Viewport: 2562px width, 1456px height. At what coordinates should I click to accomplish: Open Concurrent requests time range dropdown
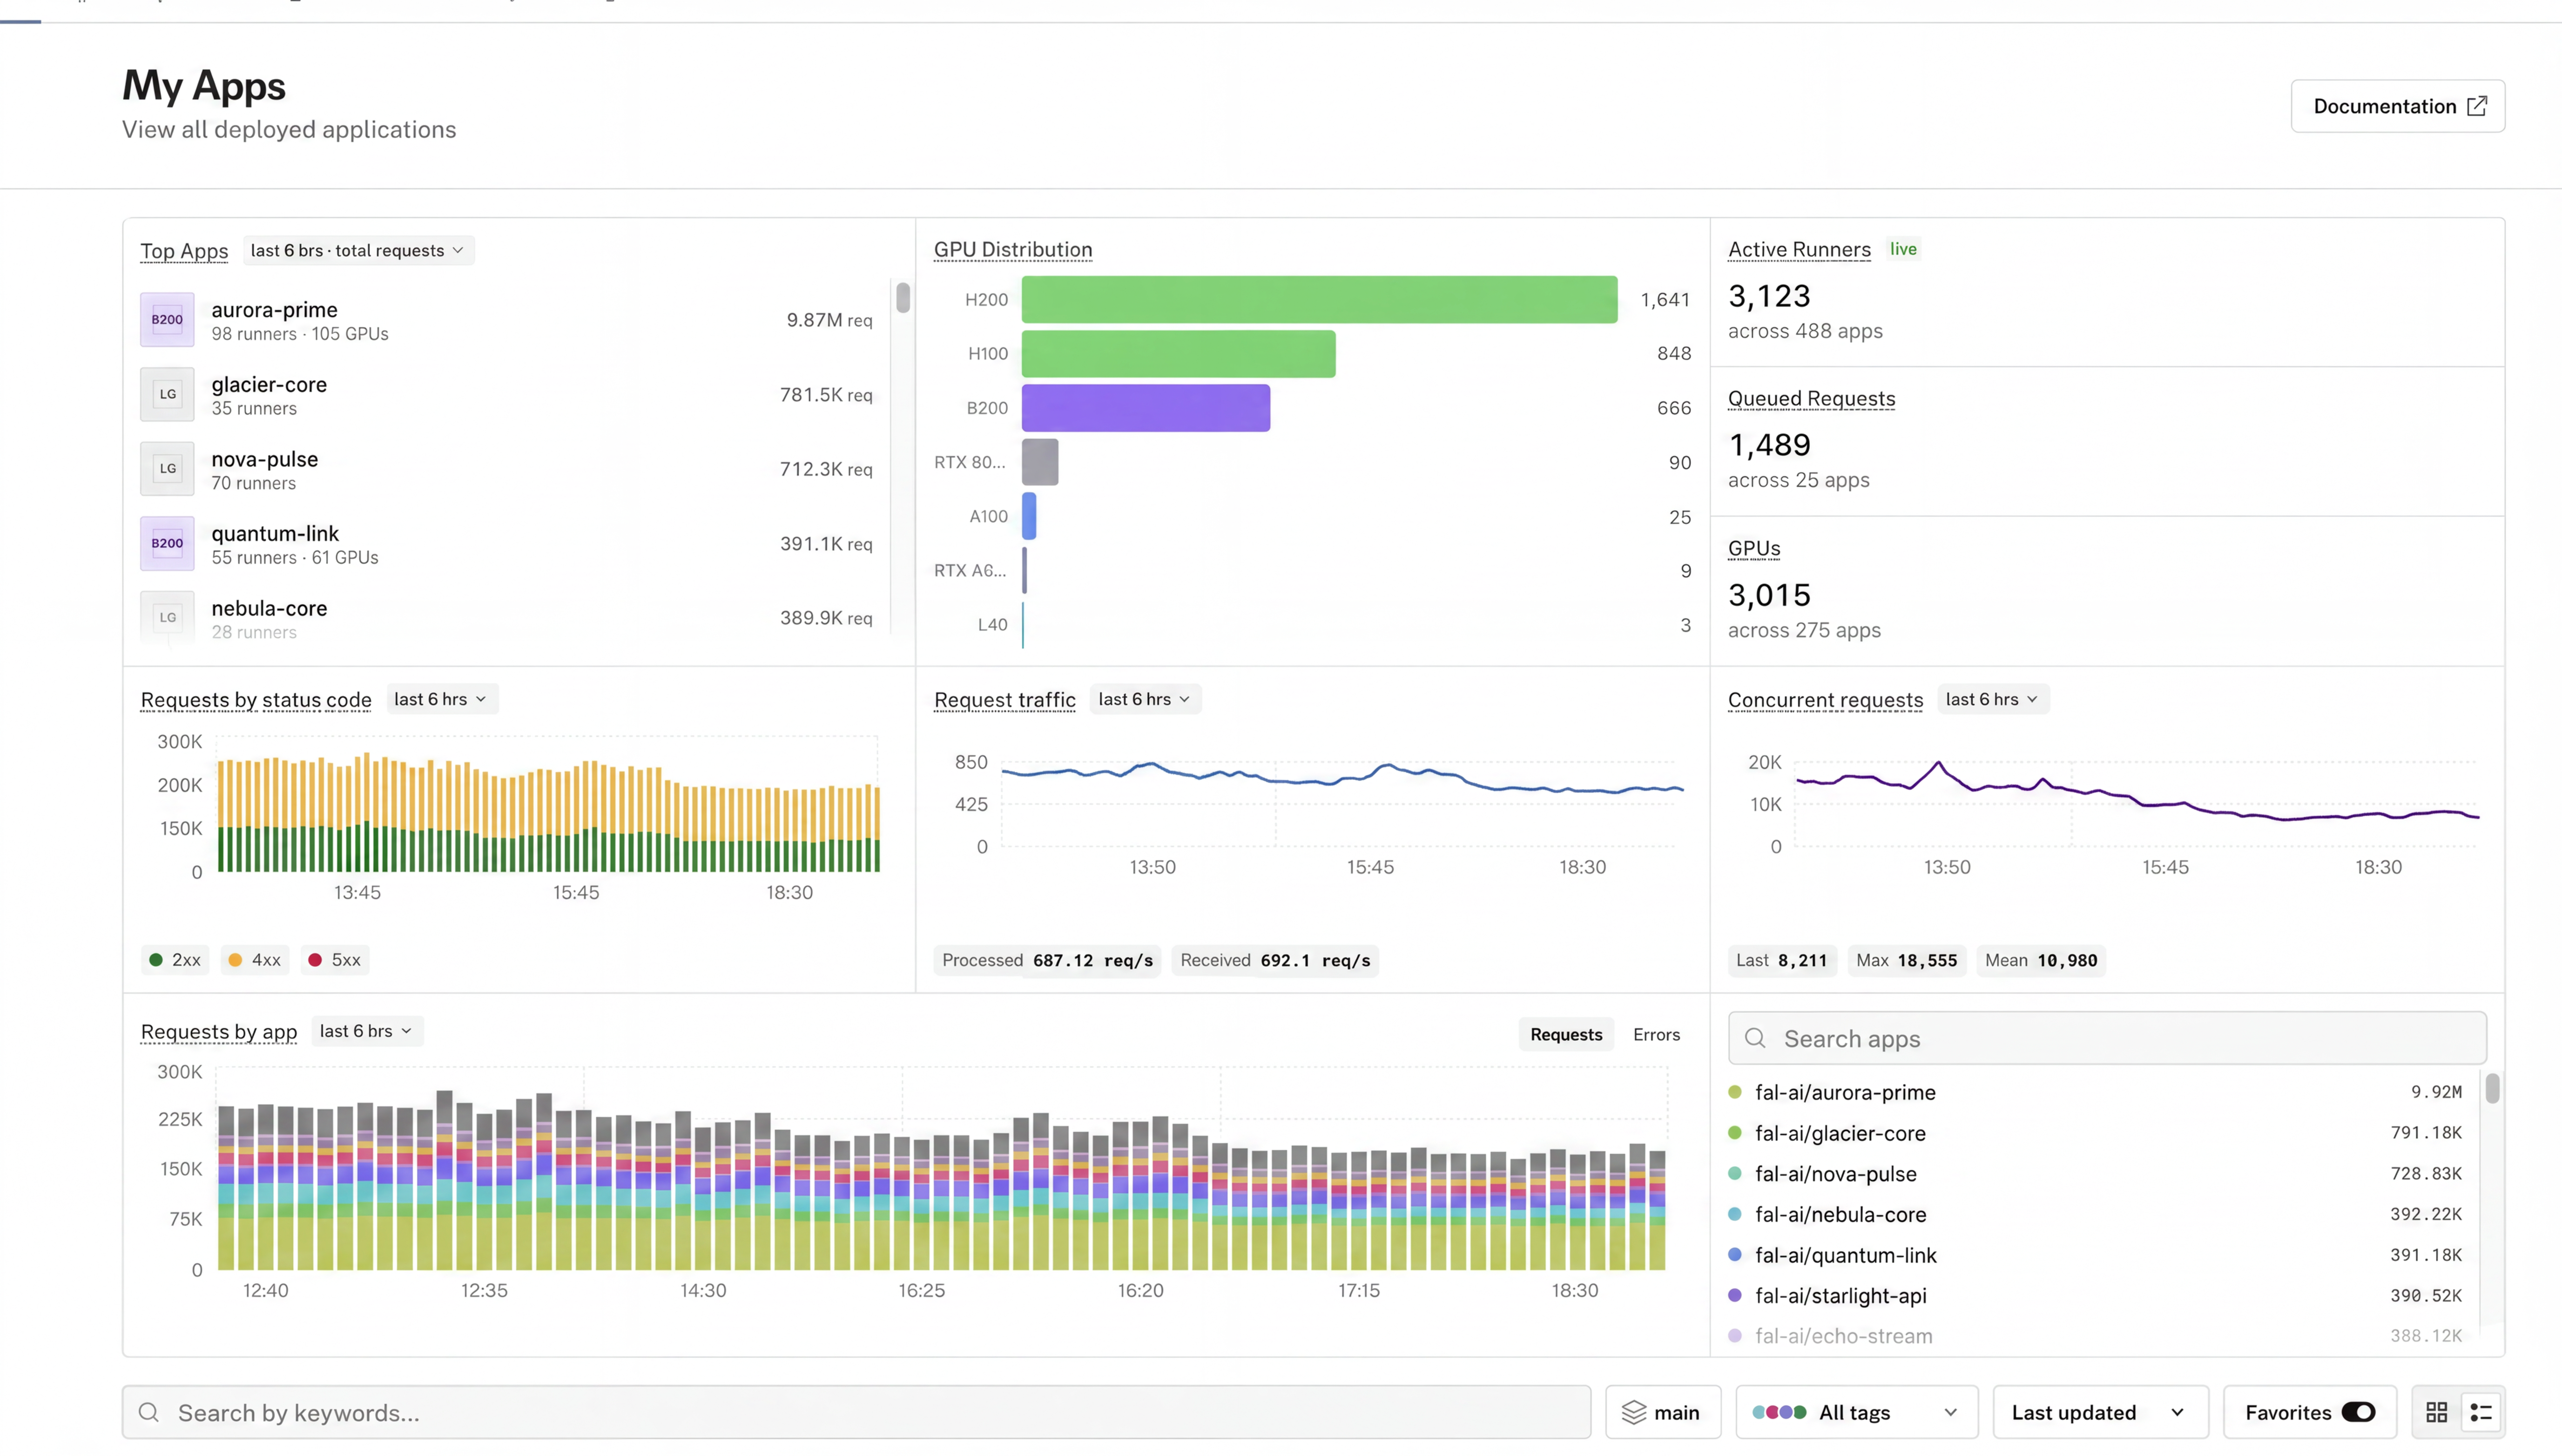(x=1993, y=699)
